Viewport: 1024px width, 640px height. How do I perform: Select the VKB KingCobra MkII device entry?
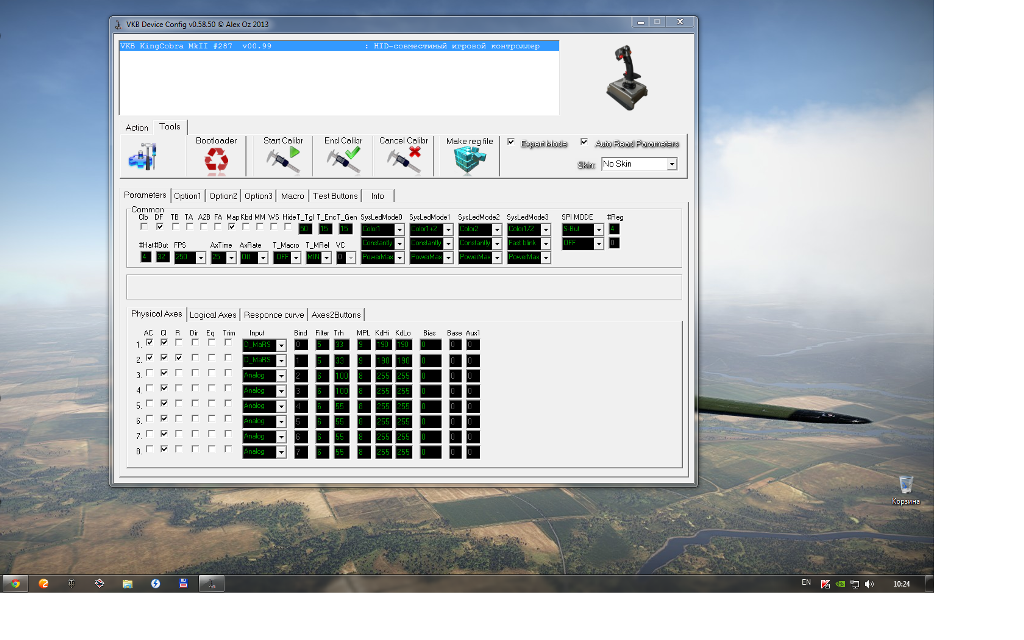[x=339, y=46]
